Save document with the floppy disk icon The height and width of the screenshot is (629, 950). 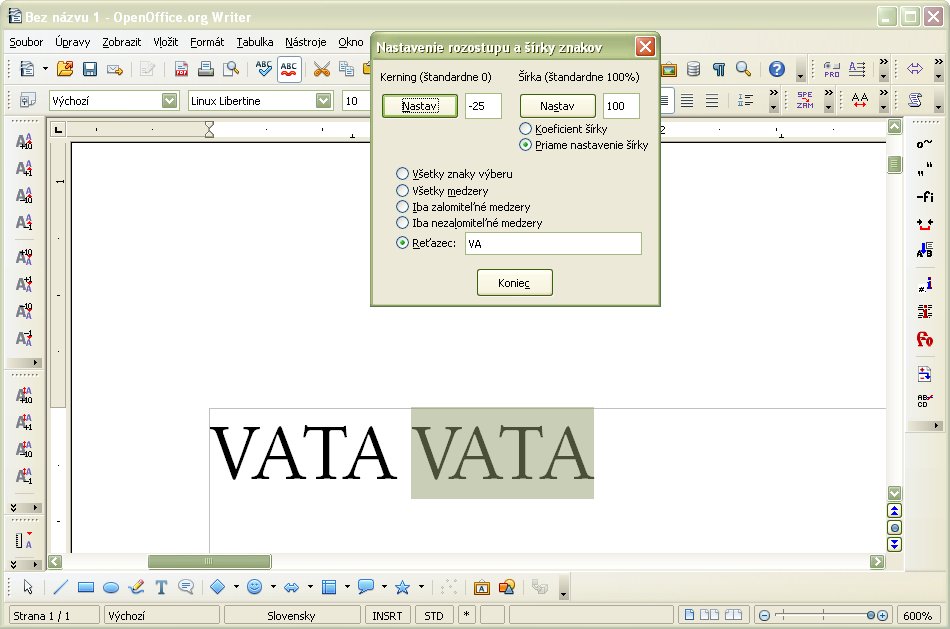90,69
